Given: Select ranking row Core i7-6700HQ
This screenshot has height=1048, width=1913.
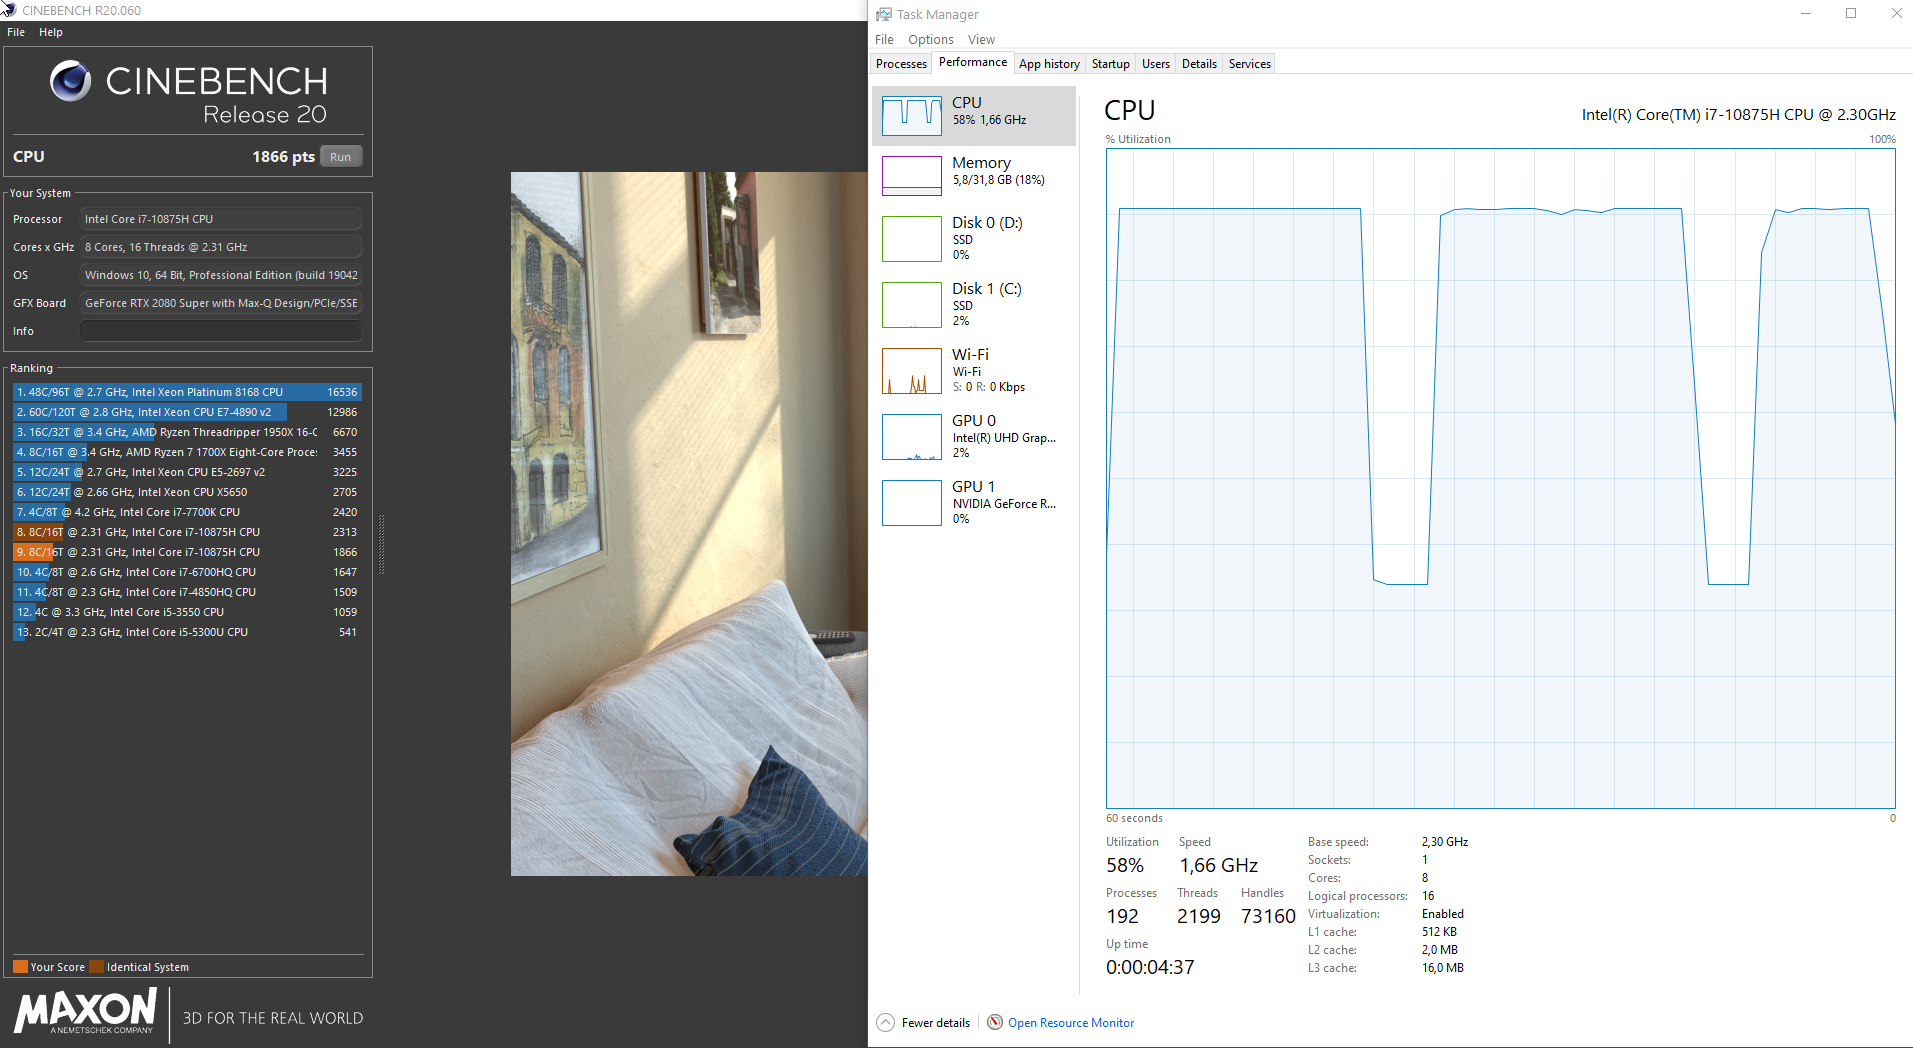Looking at the screenshot, I should click(x=187, y=572).
